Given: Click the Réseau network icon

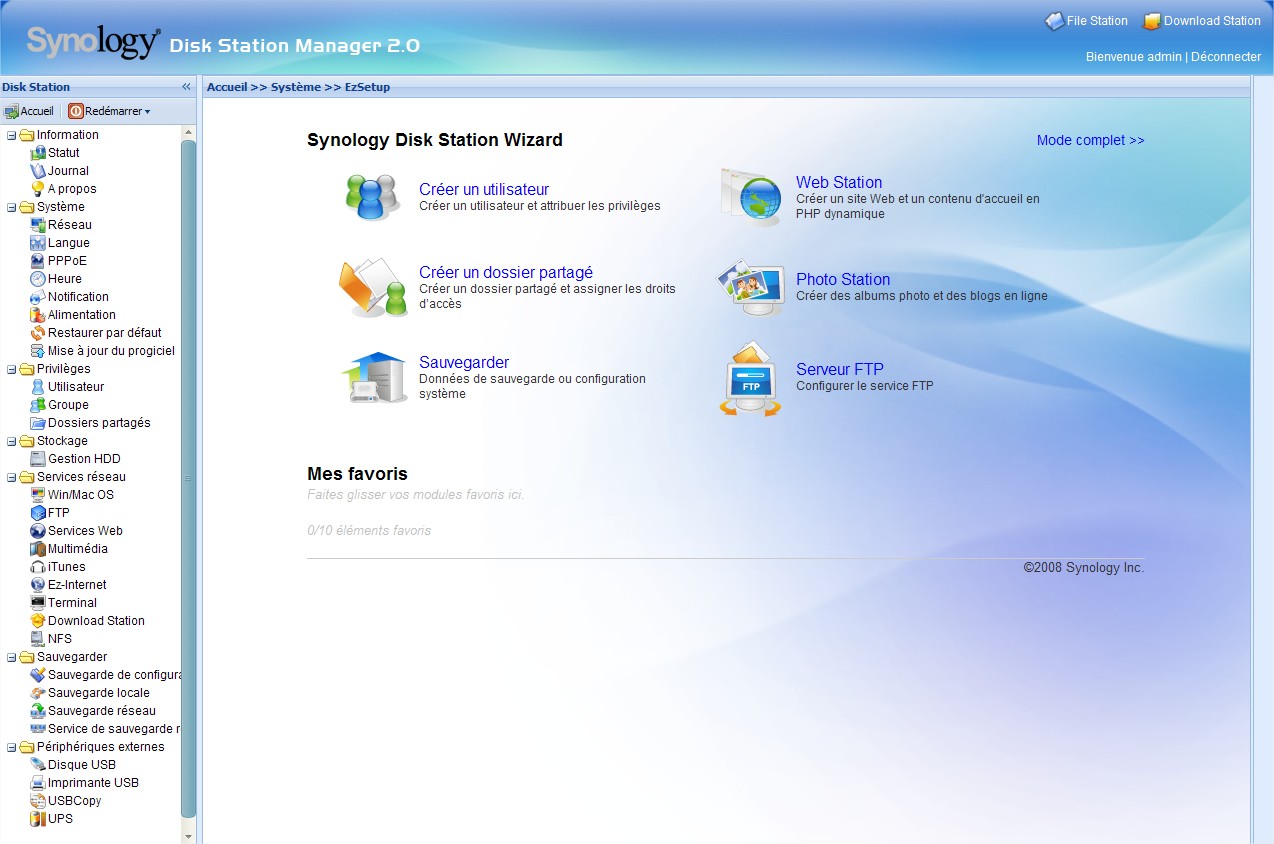Looking at the screenshot, I should click(x=38, y=225).
